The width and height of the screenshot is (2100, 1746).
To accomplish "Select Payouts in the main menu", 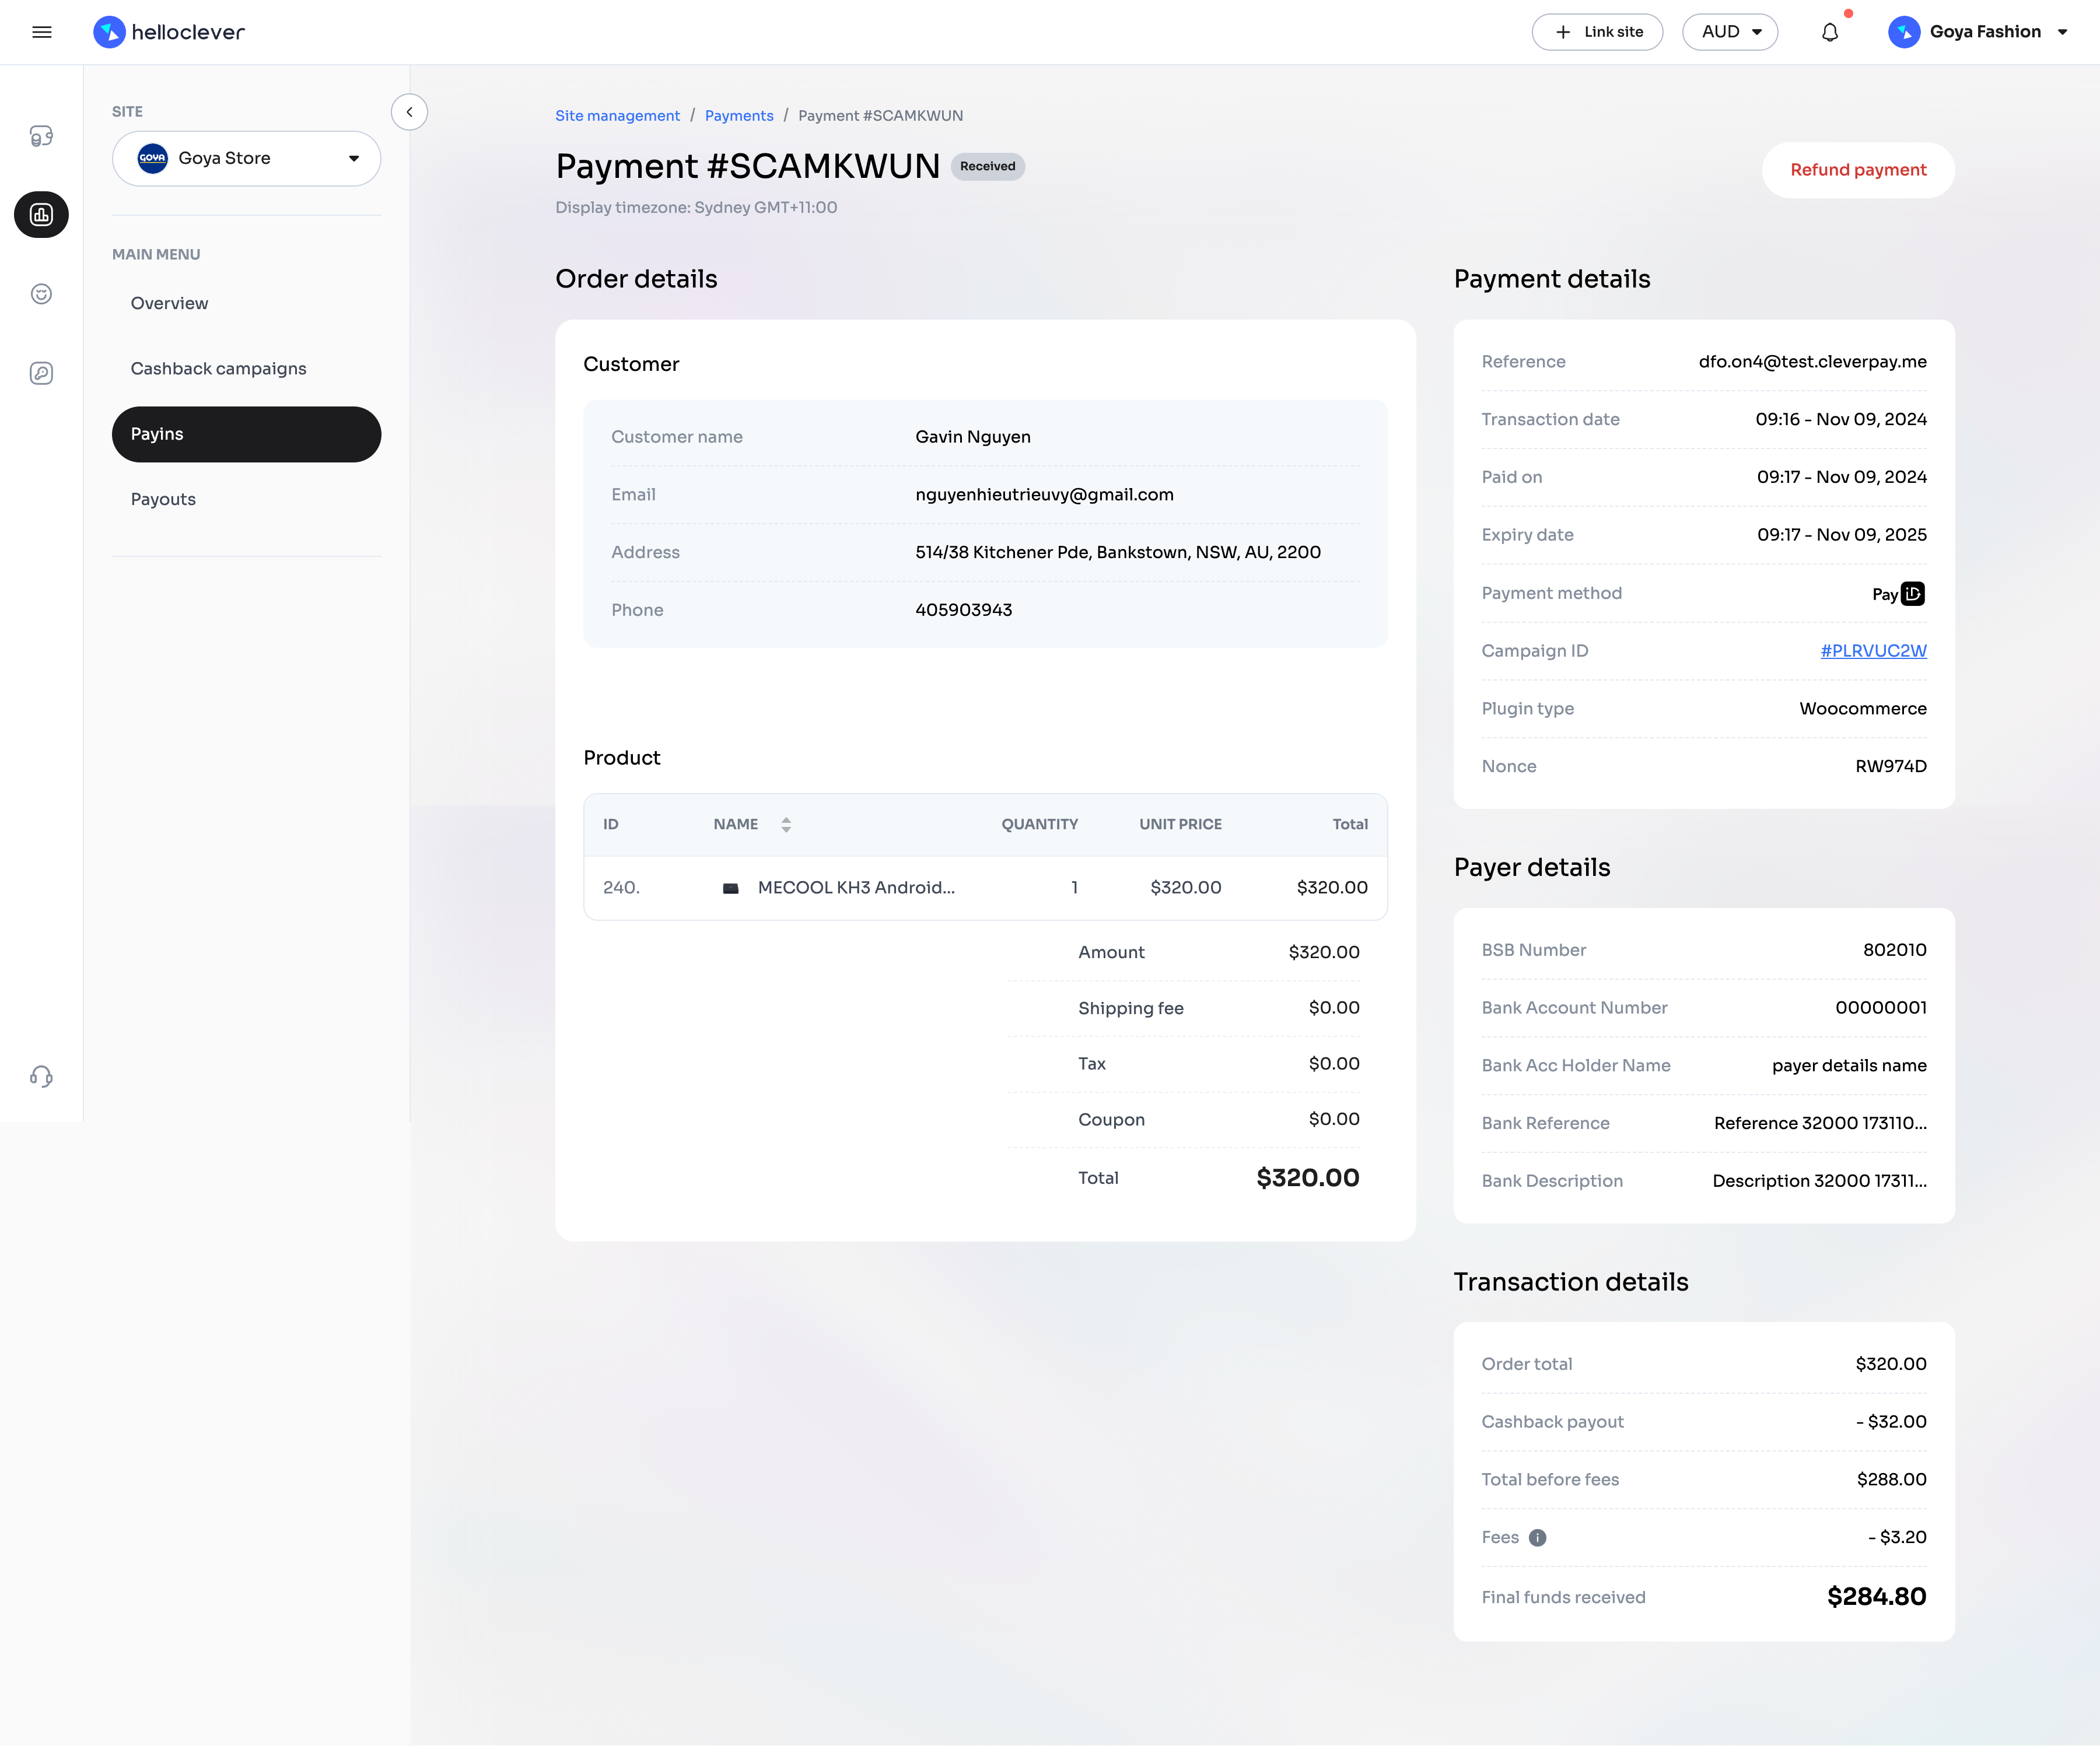I will [x=163, y=499].
